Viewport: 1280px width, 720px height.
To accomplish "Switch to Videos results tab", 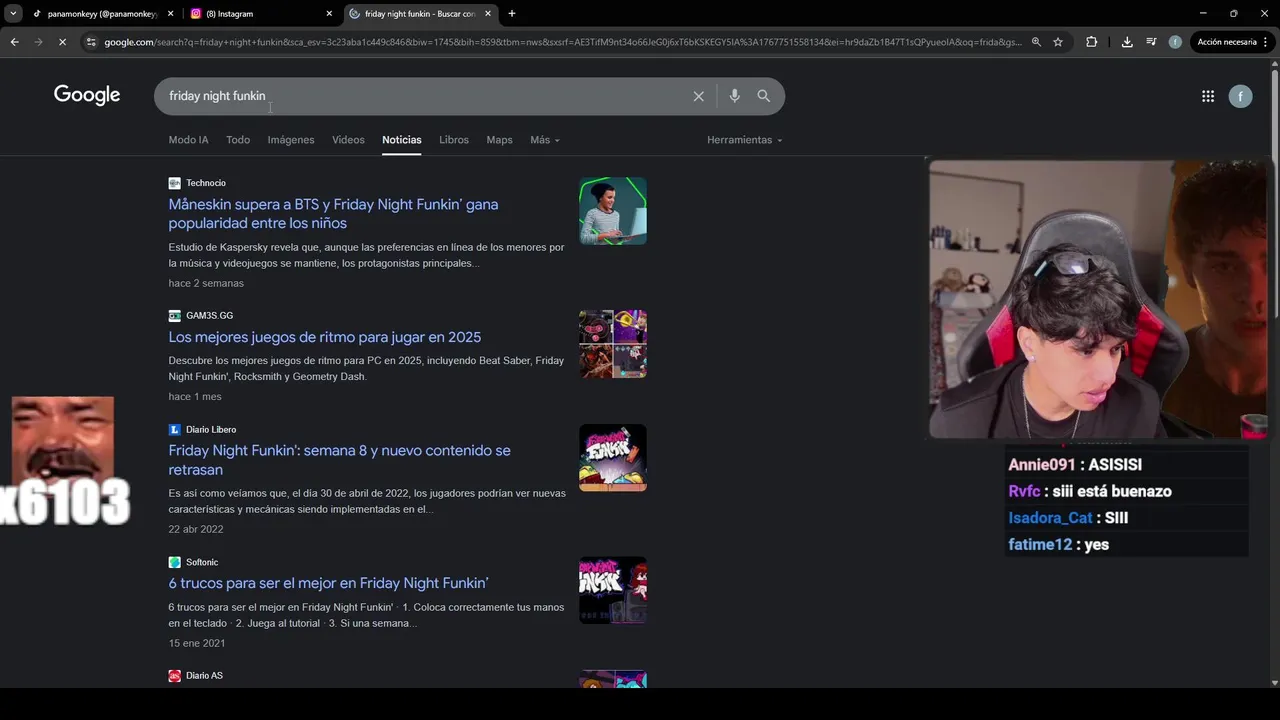I will tap(348, 140).
